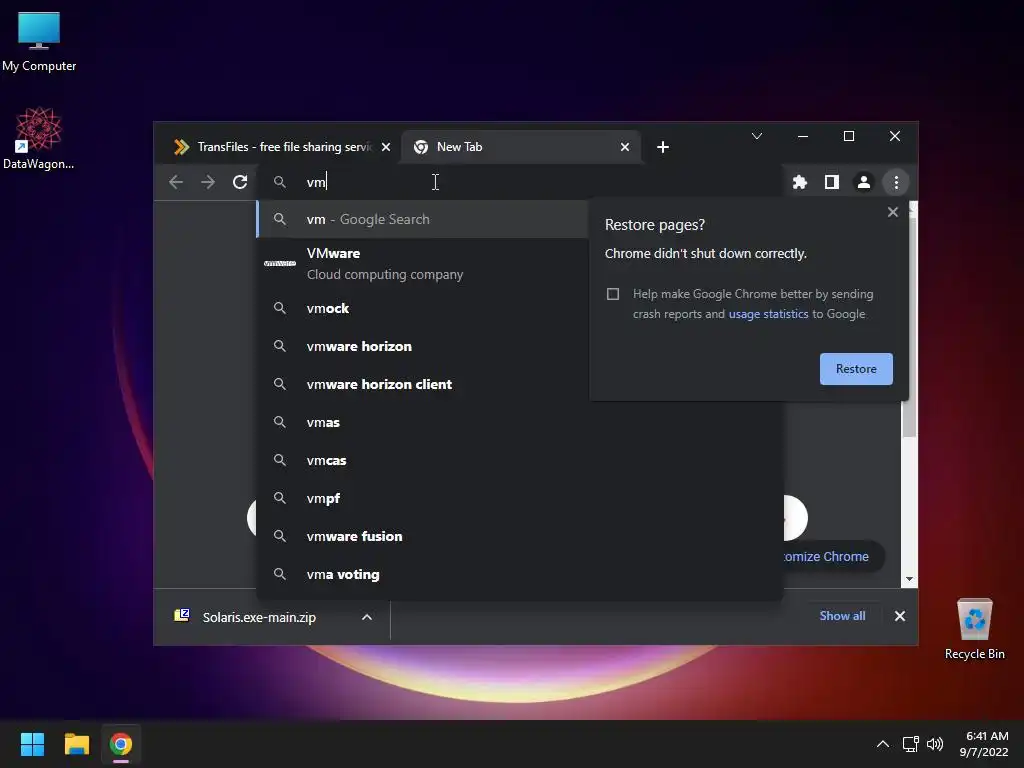Select the My Computer desktop icon
The image size is (1024, 768).
(x=39, y=42)
